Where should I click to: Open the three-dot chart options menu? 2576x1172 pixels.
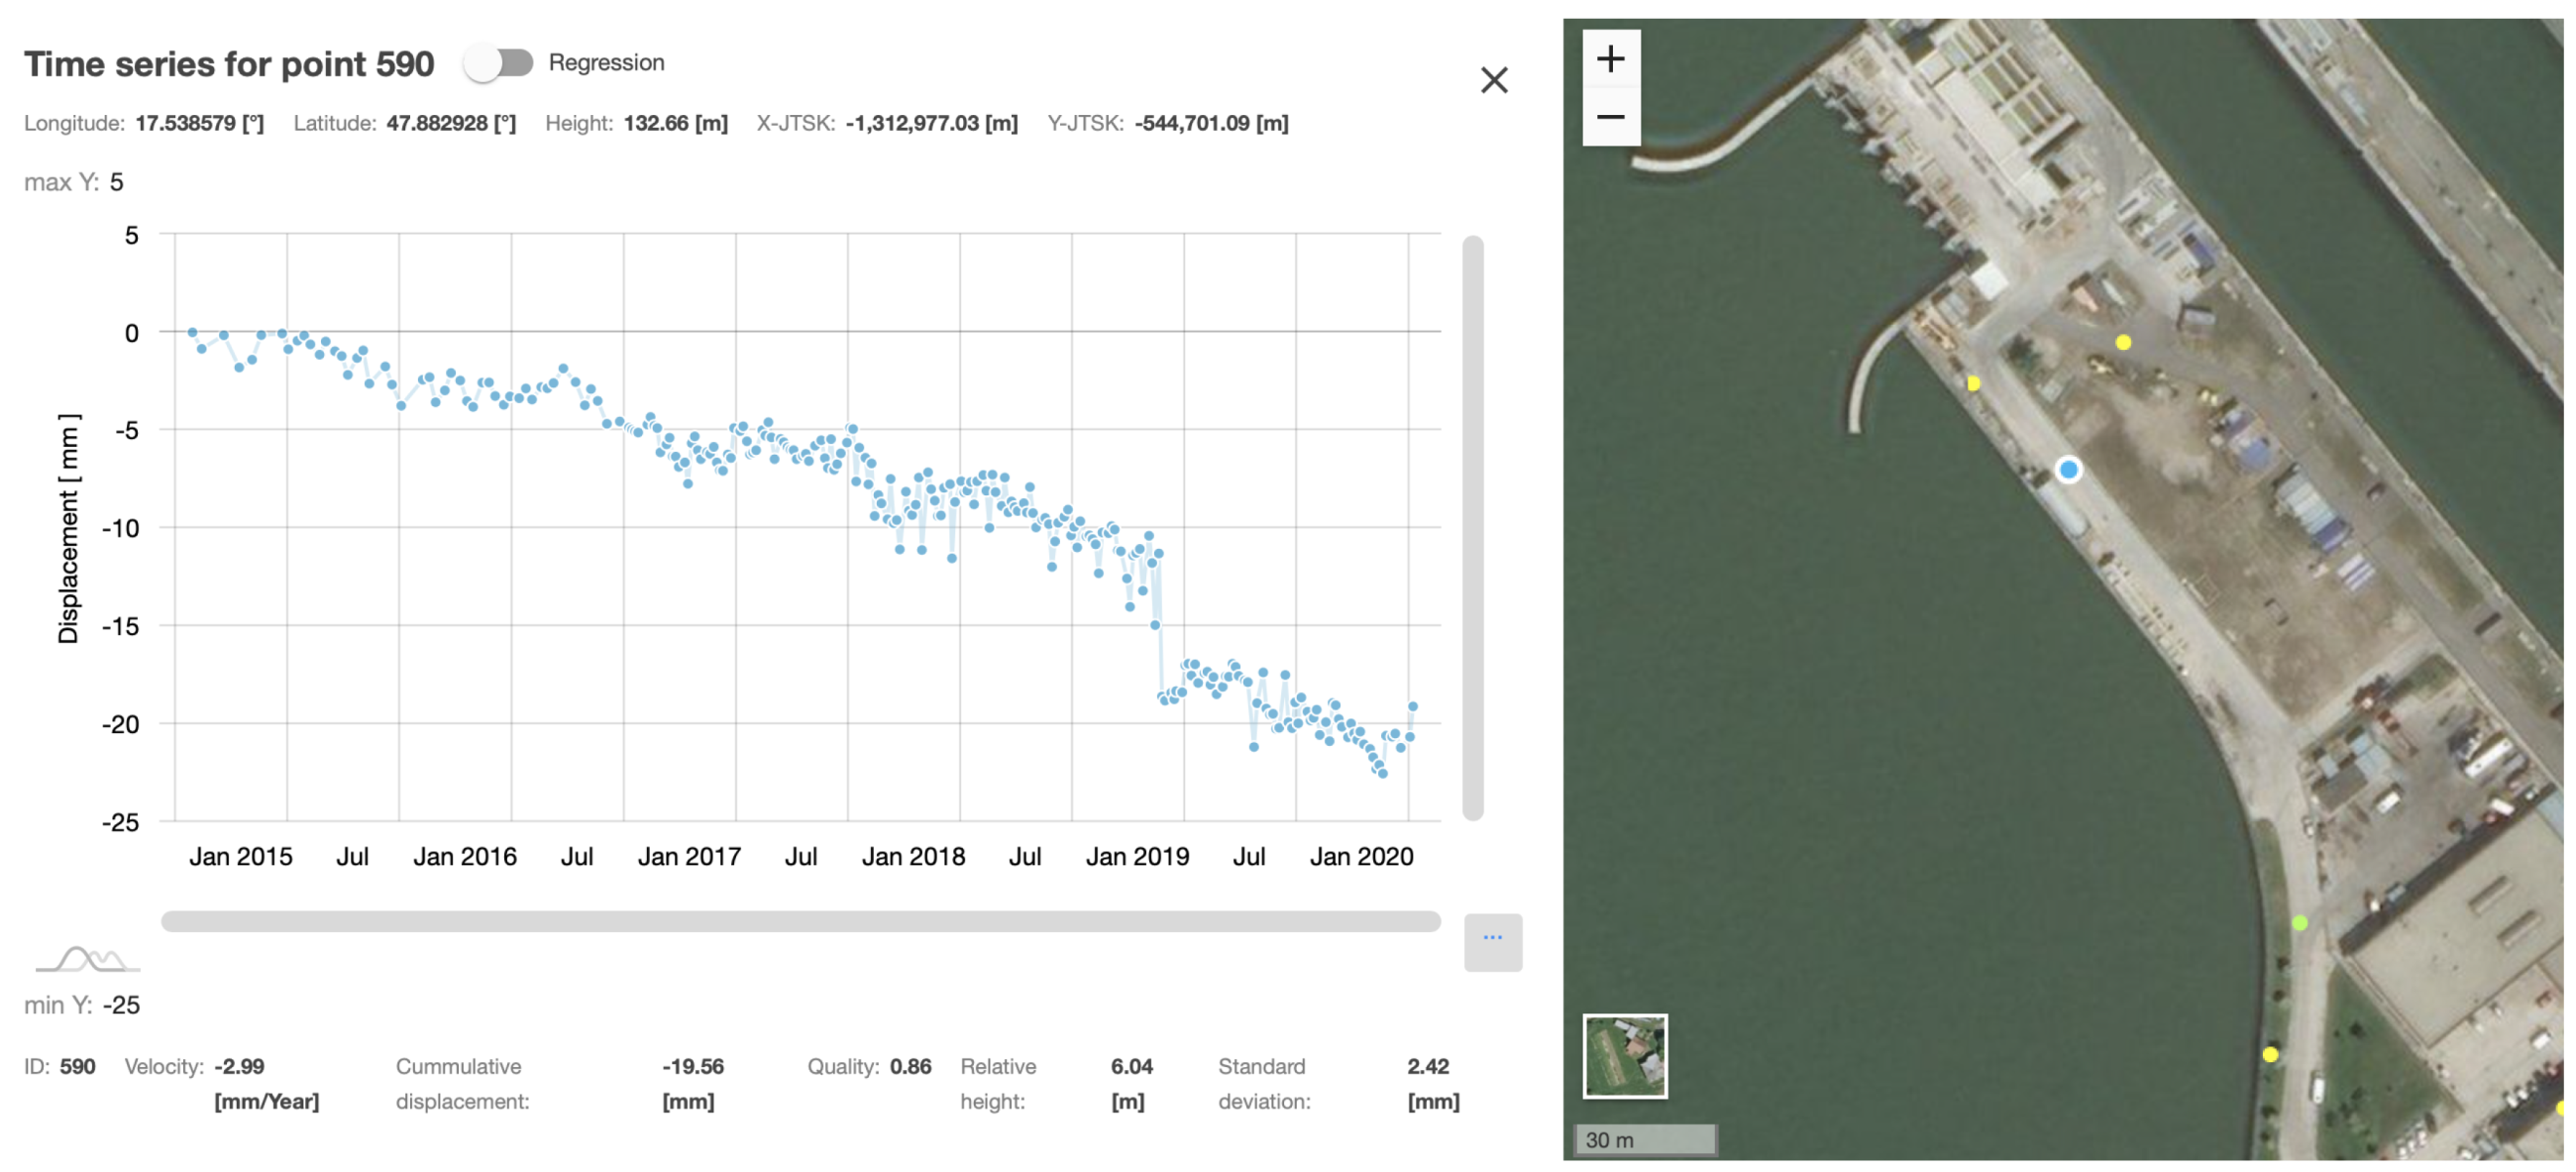tap(1492, 941)
